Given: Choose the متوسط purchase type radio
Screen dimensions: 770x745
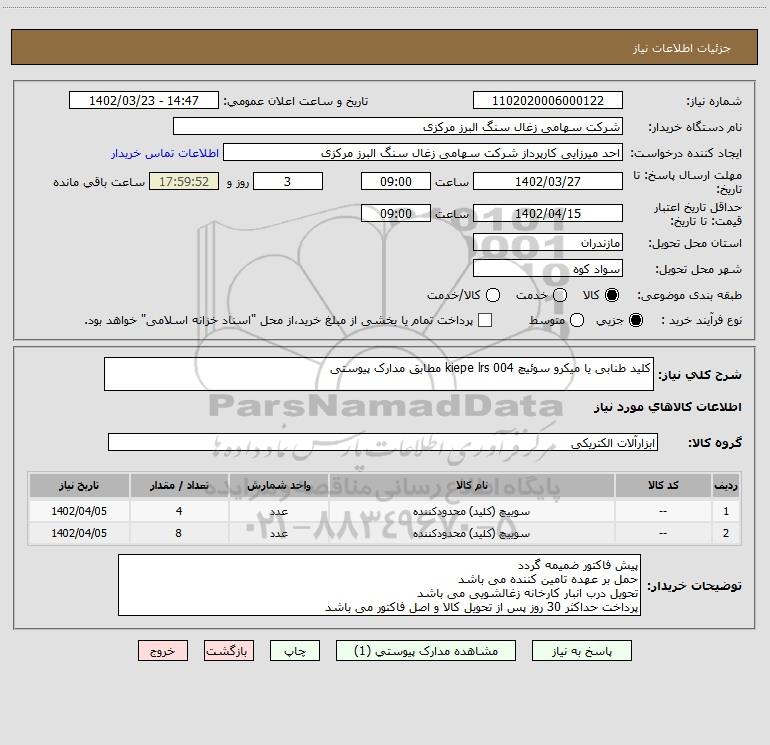Looking at the screenshot, I should click(577, 320).
